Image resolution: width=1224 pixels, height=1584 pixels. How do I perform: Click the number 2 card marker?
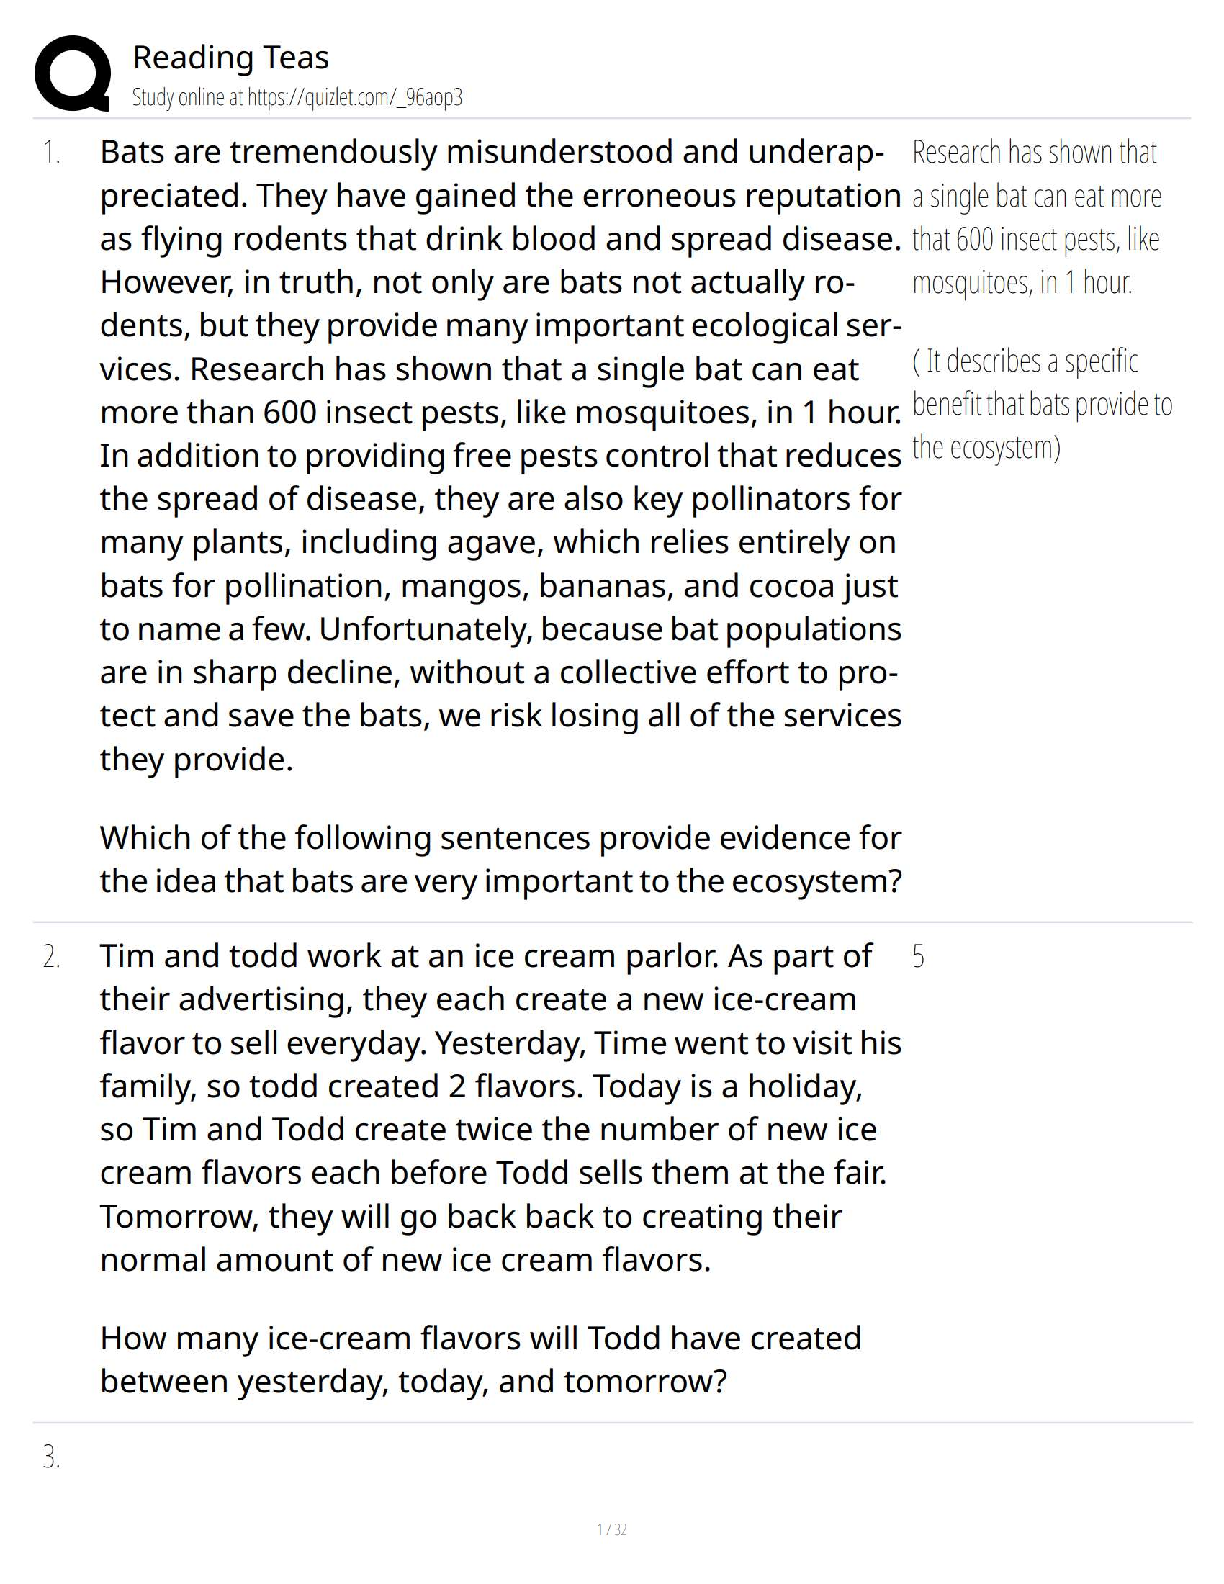(x=51, y=957)
